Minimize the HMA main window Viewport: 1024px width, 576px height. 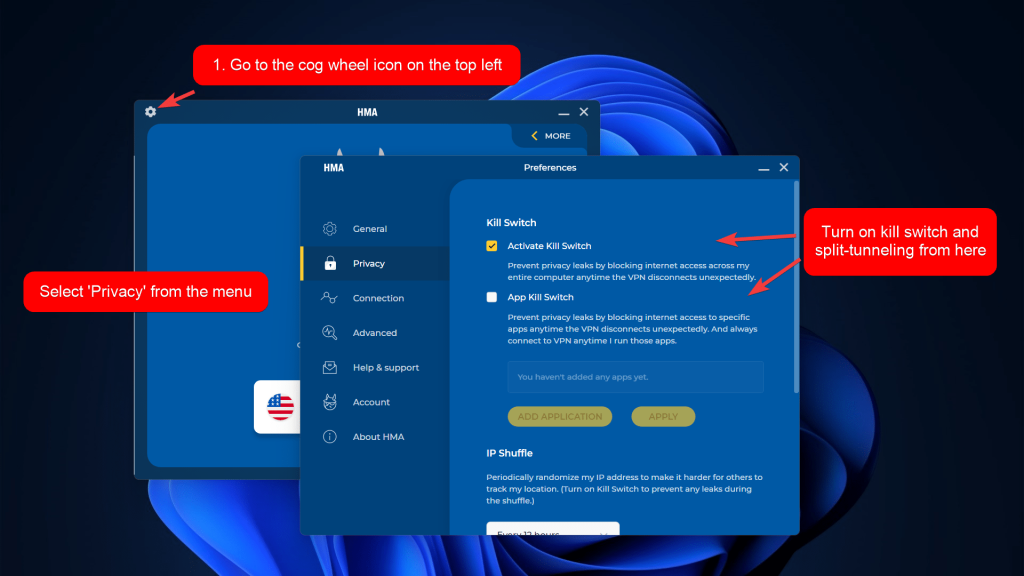point(564,113)
